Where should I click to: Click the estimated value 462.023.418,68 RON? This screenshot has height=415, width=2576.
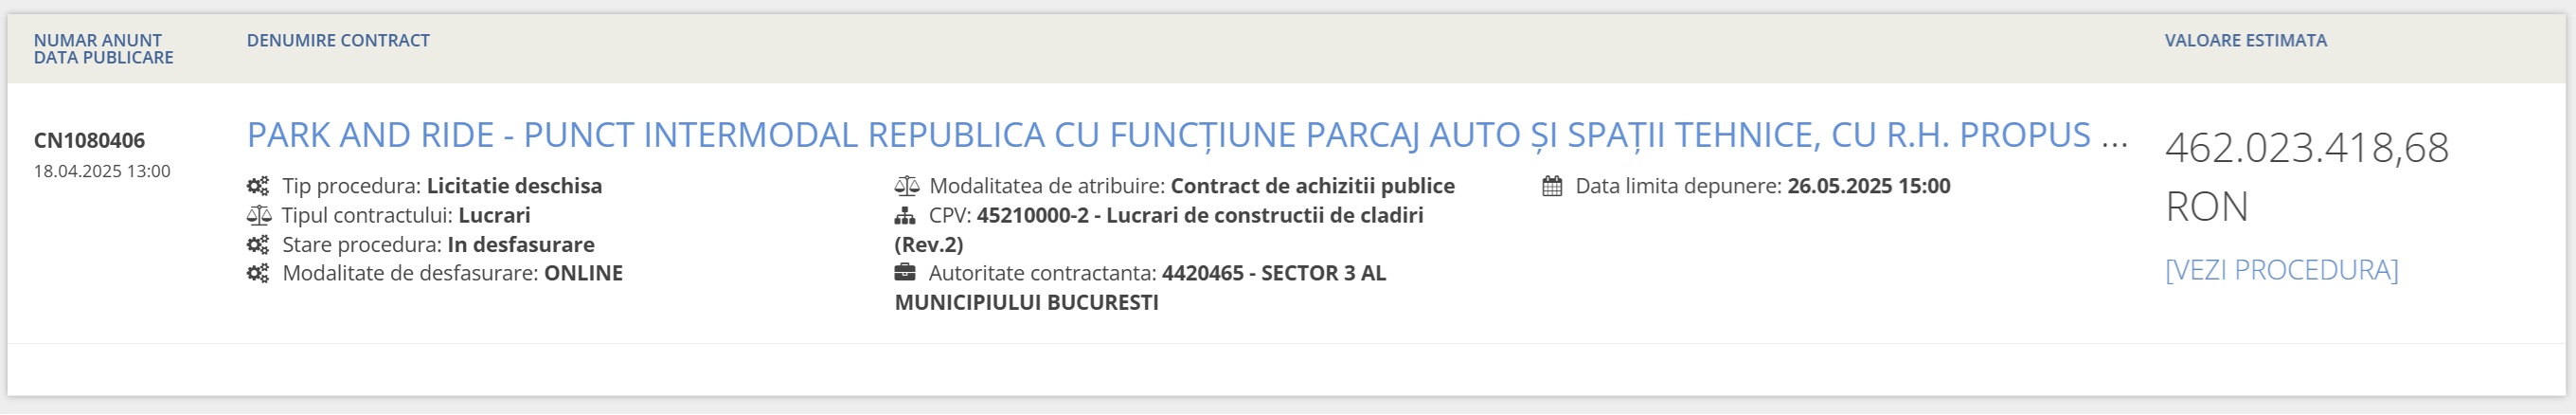click(2306, 177)
